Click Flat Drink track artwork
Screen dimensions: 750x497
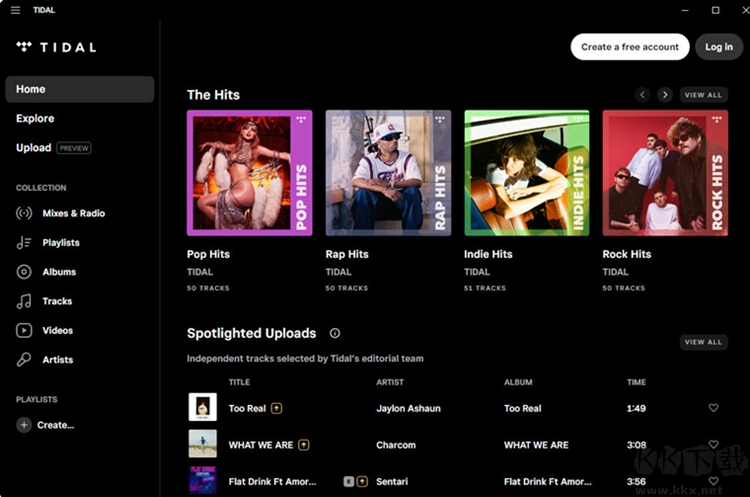(202, 480)
